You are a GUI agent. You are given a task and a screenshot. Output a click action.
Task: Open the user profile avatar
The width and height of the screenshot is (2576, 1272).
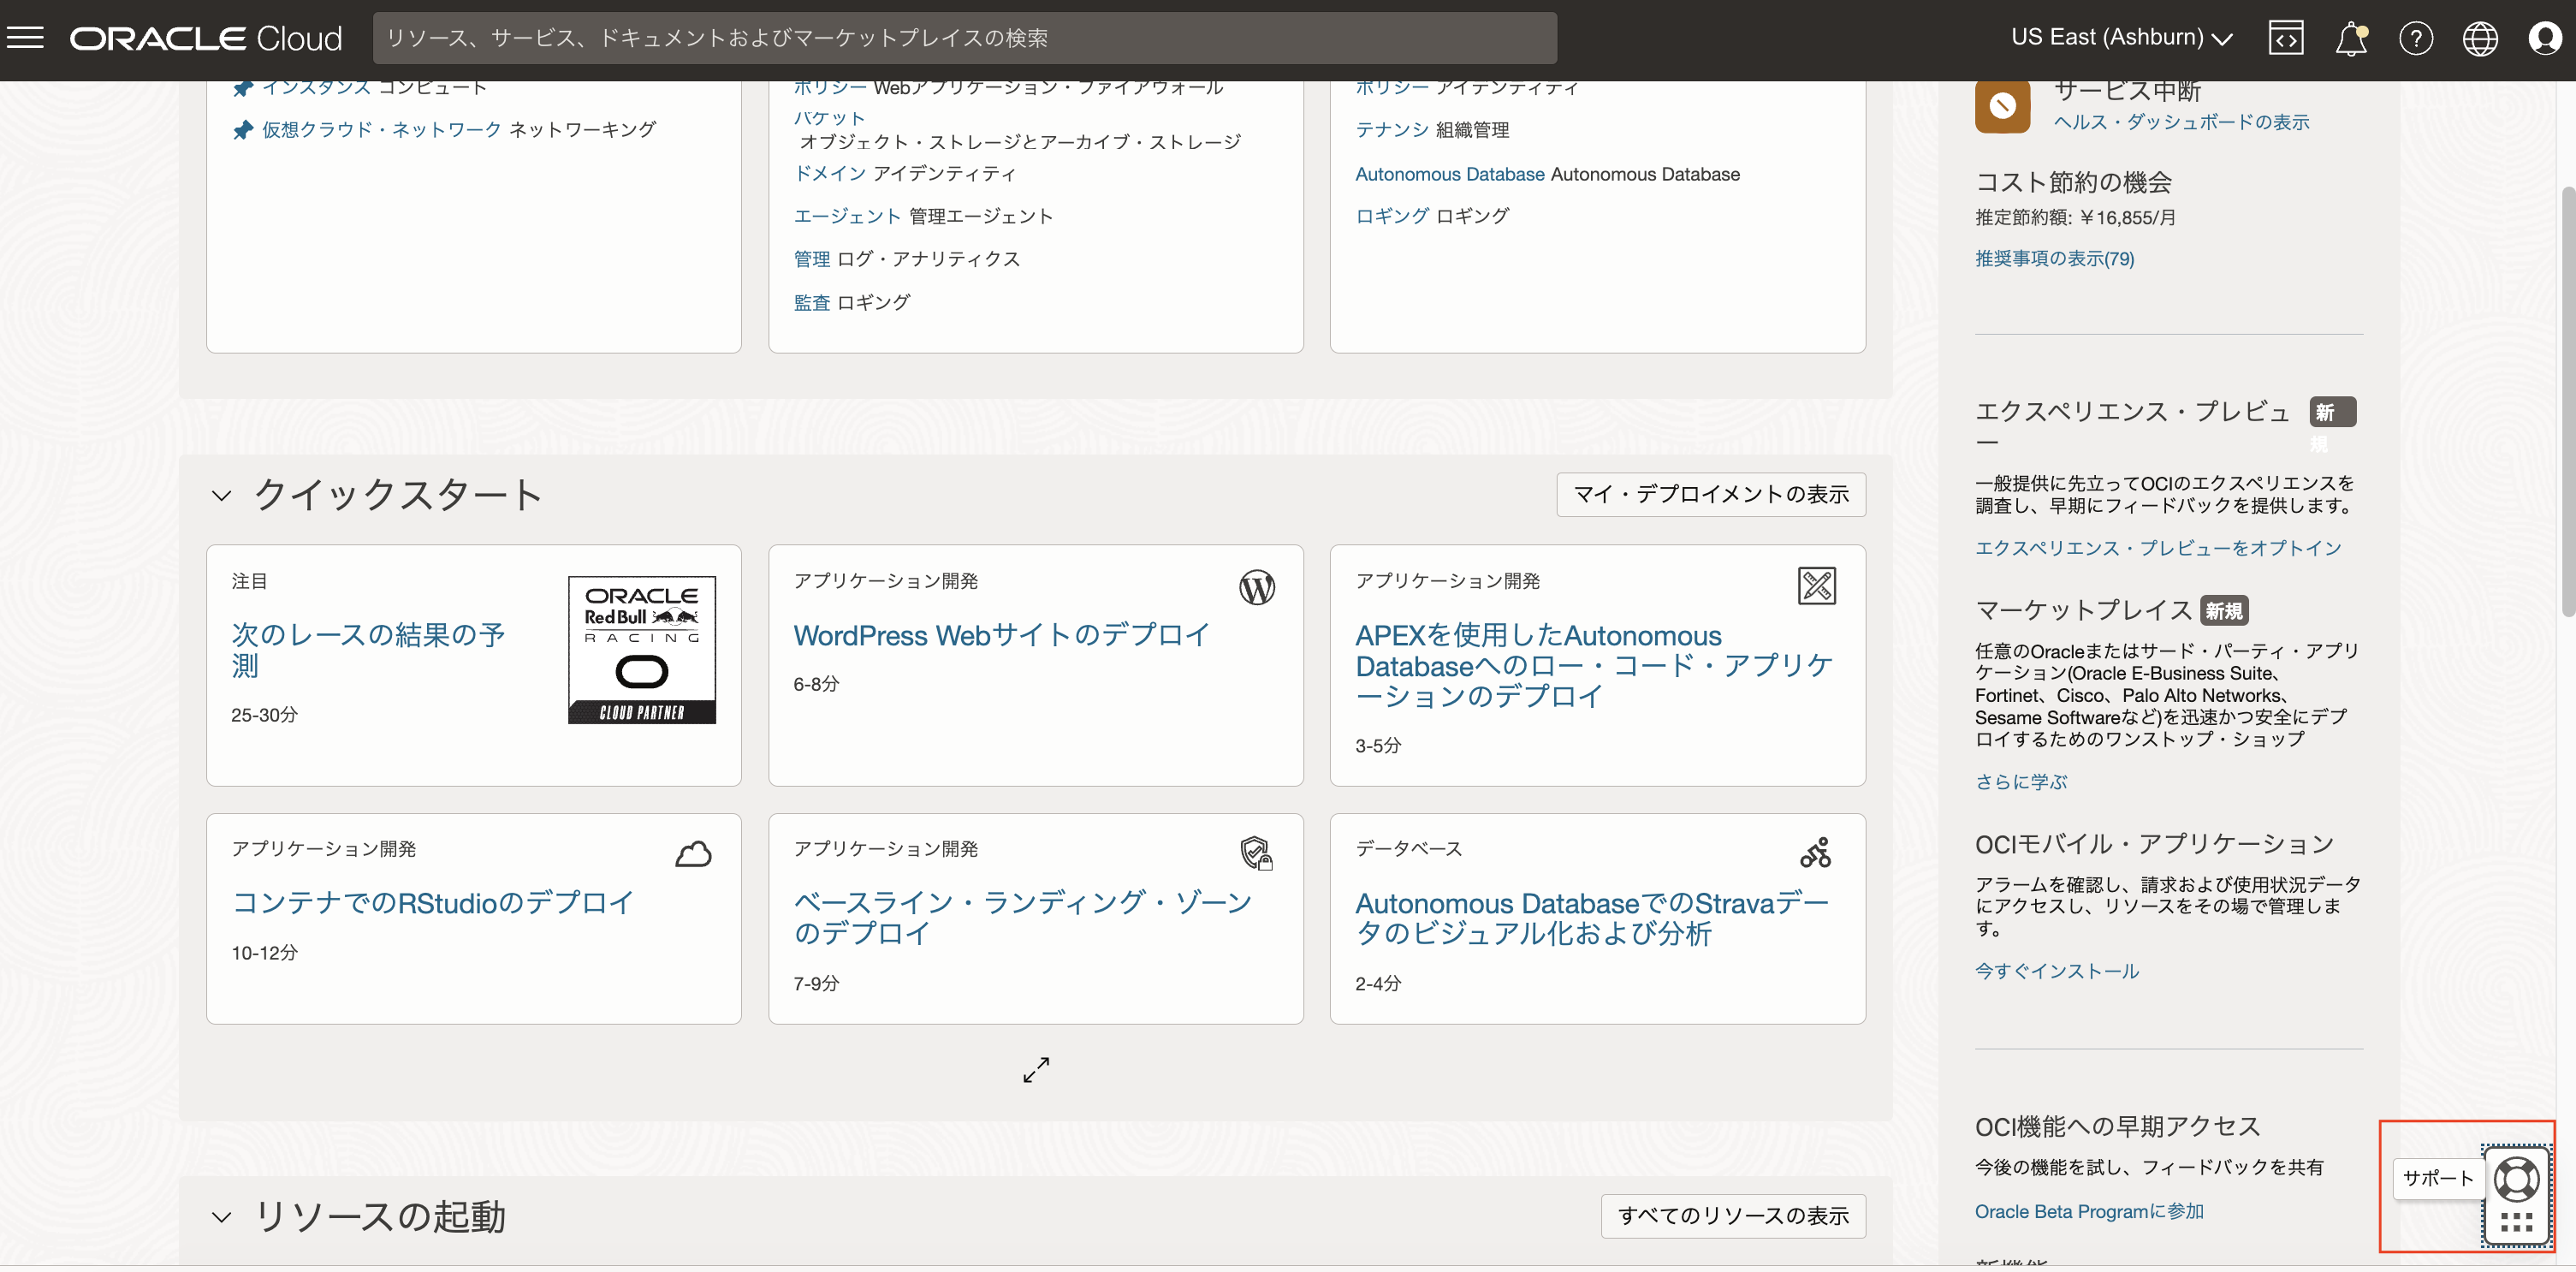(x=2545, y=38)
